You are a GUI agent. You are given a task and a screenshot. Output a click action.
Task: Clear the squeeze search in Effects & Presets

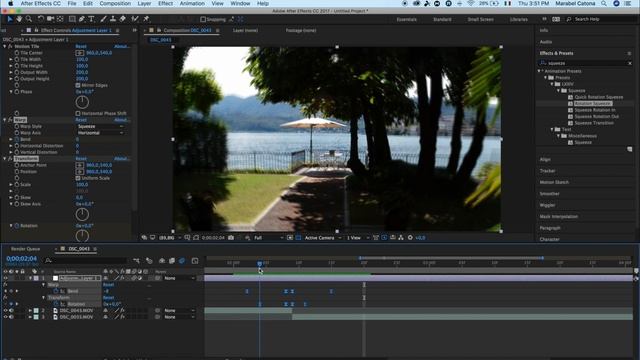click(x=630, y=63)
